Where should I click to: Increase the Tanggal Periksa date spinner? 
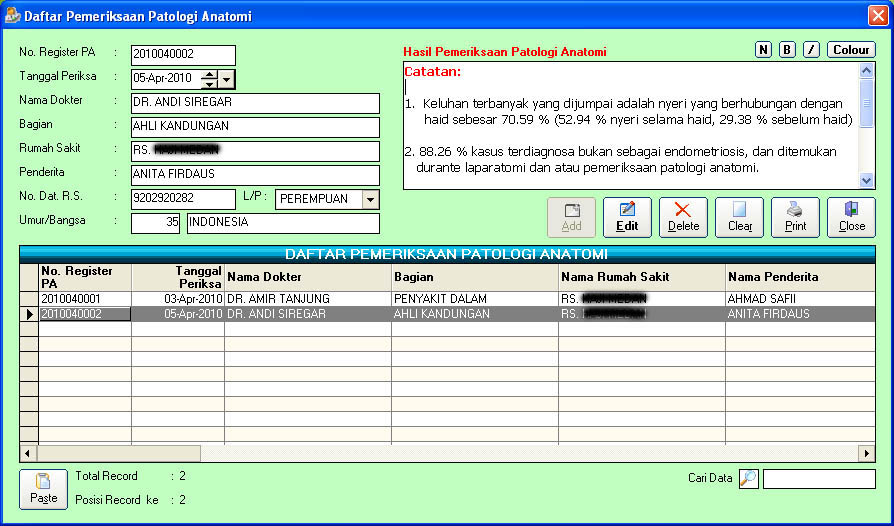click(208, 74)
